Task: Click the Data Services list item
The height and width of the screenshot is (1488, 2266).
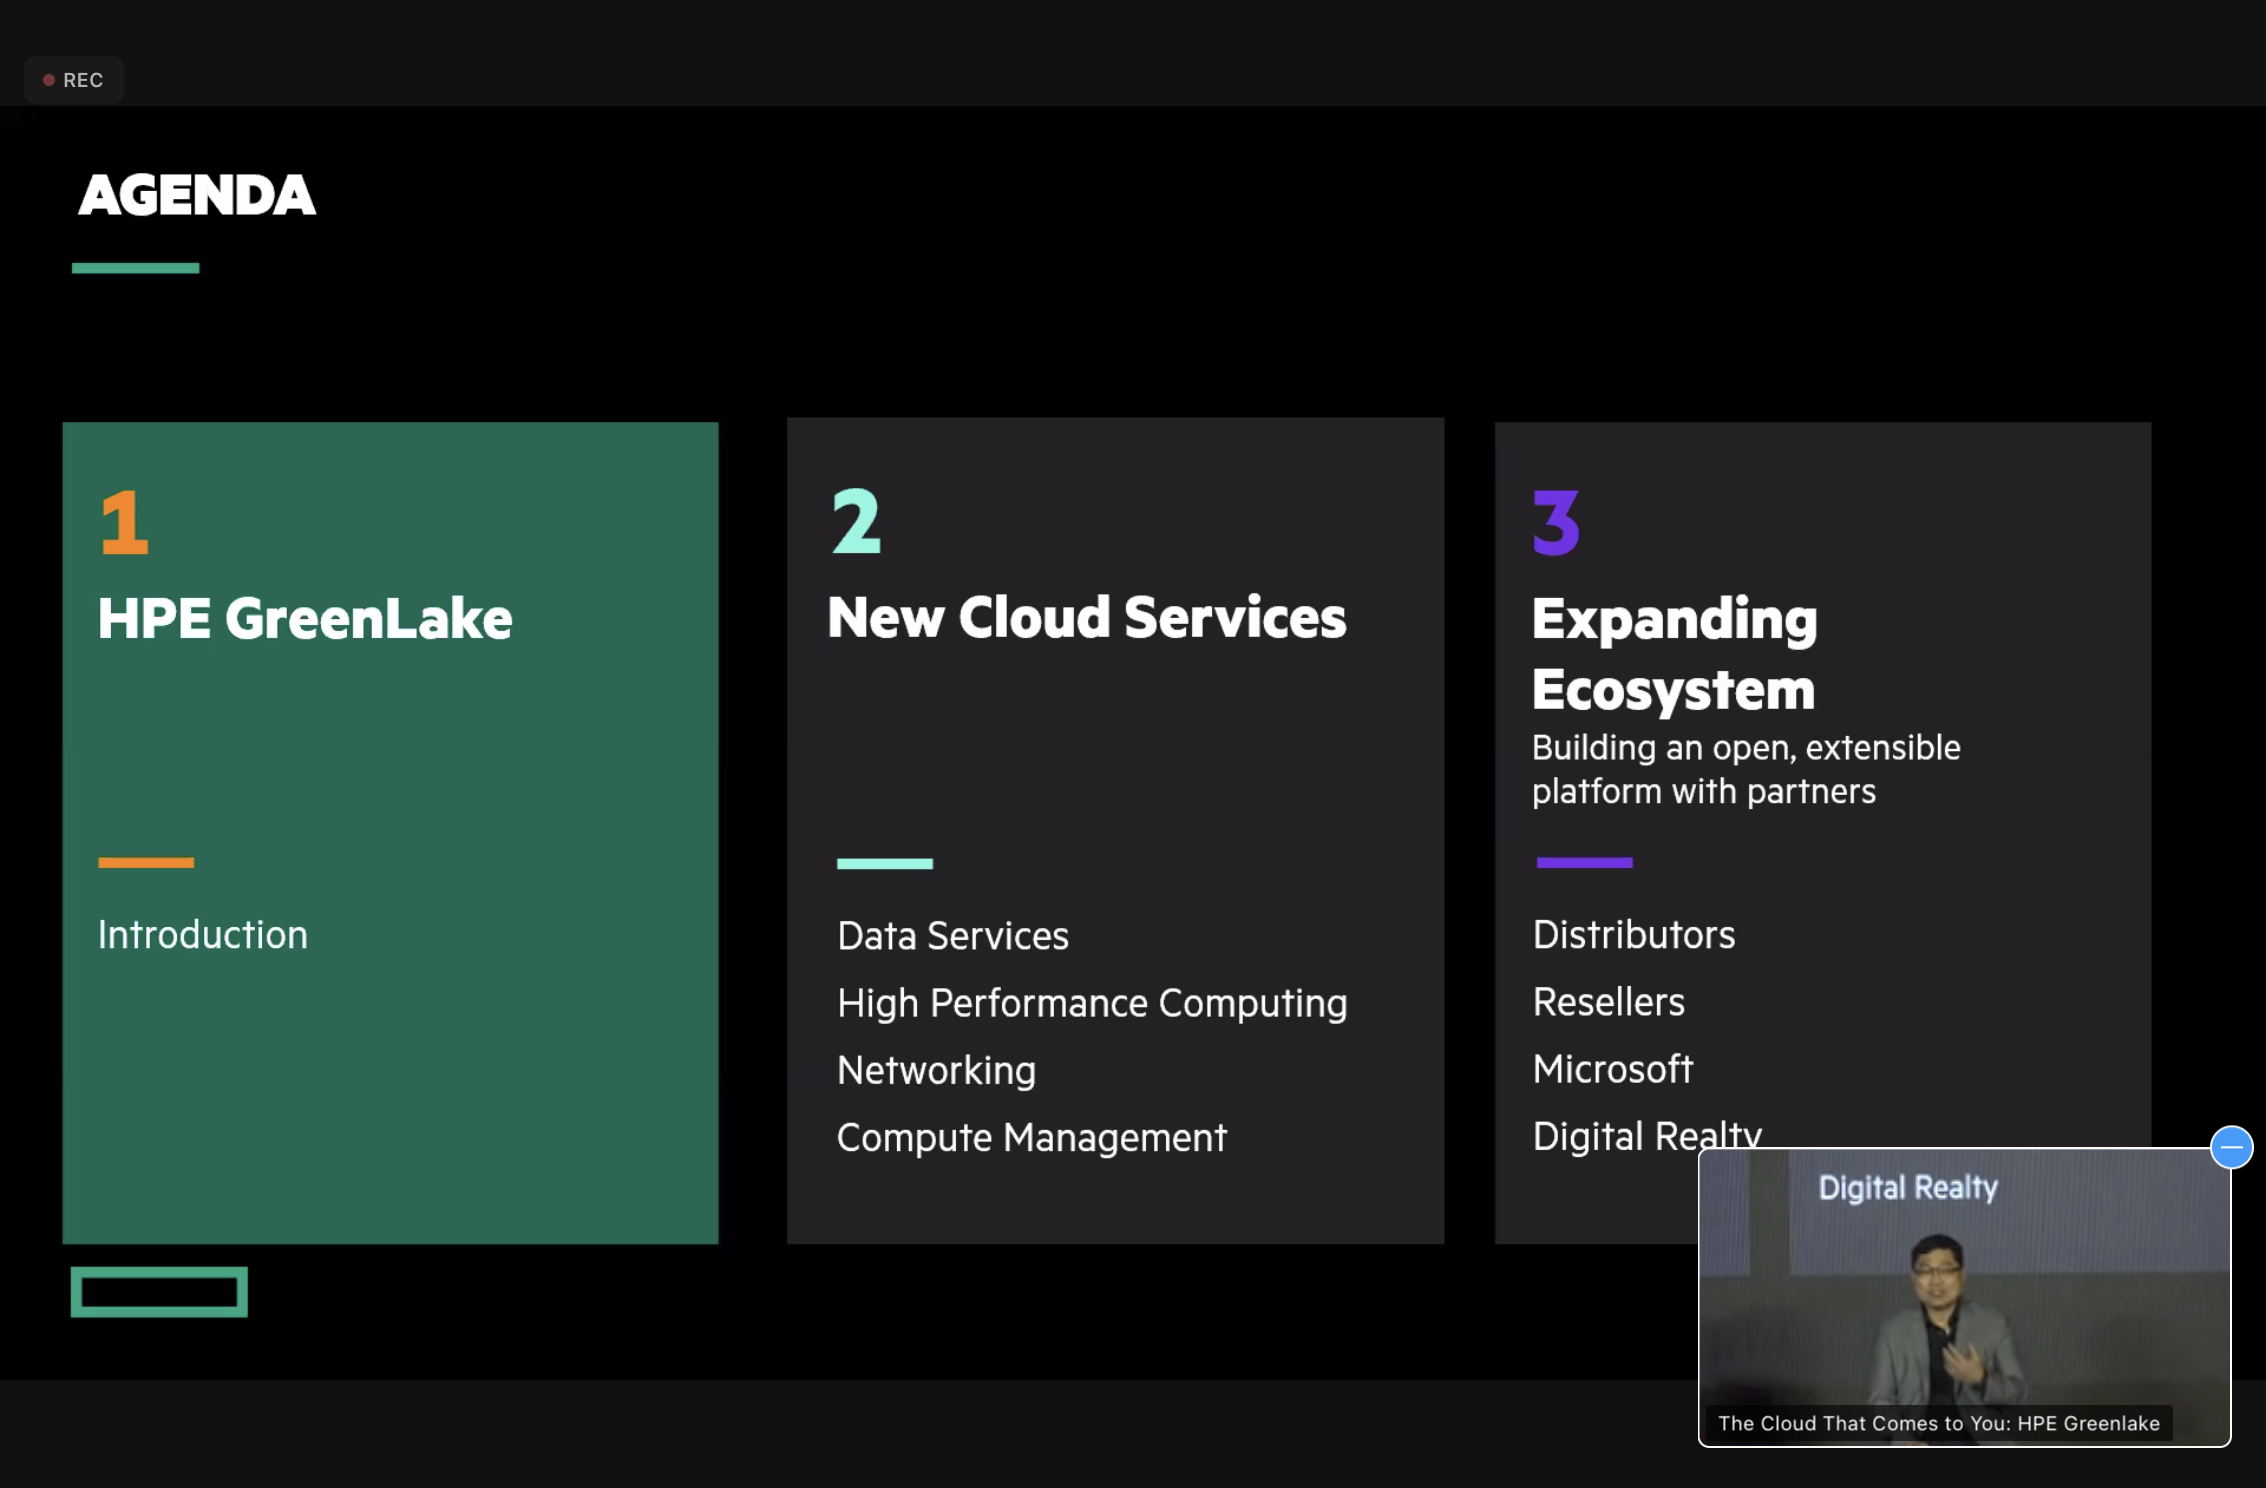Action: [952, 936]
